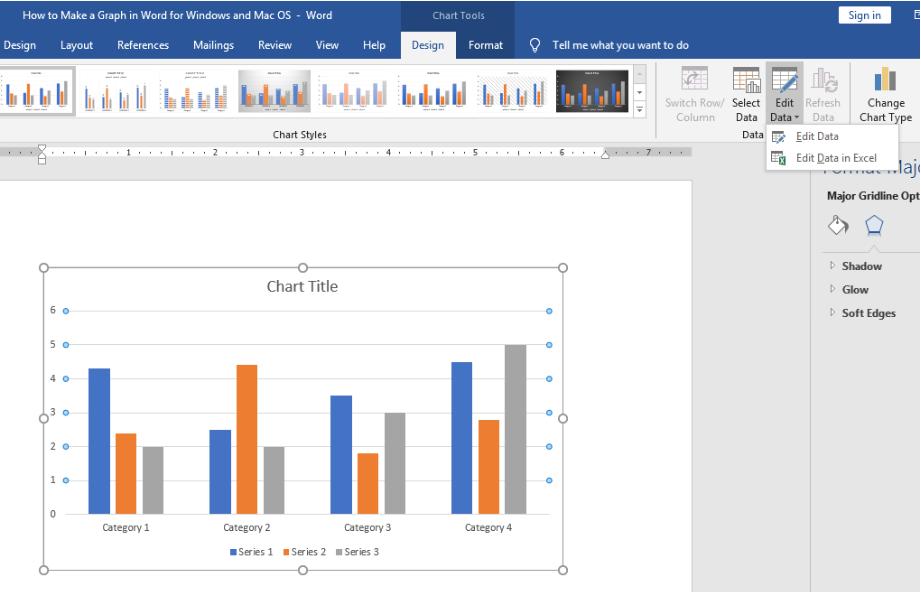Viewport: 921px width, 593px height.
Task: Expand the Glow section
Action: pyautogui.click(x=851, y=289)
